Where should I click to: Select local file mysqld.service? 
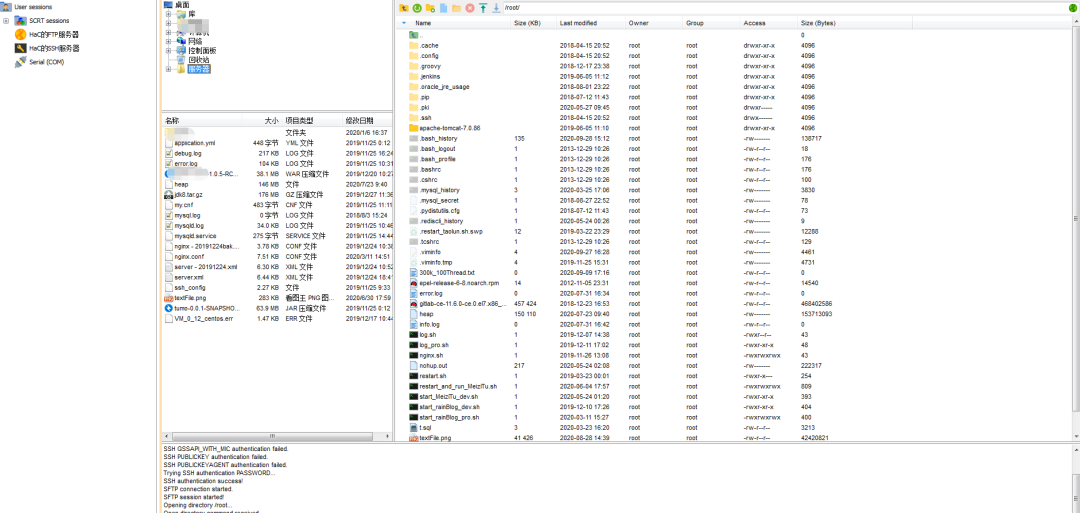coord(190,235)
